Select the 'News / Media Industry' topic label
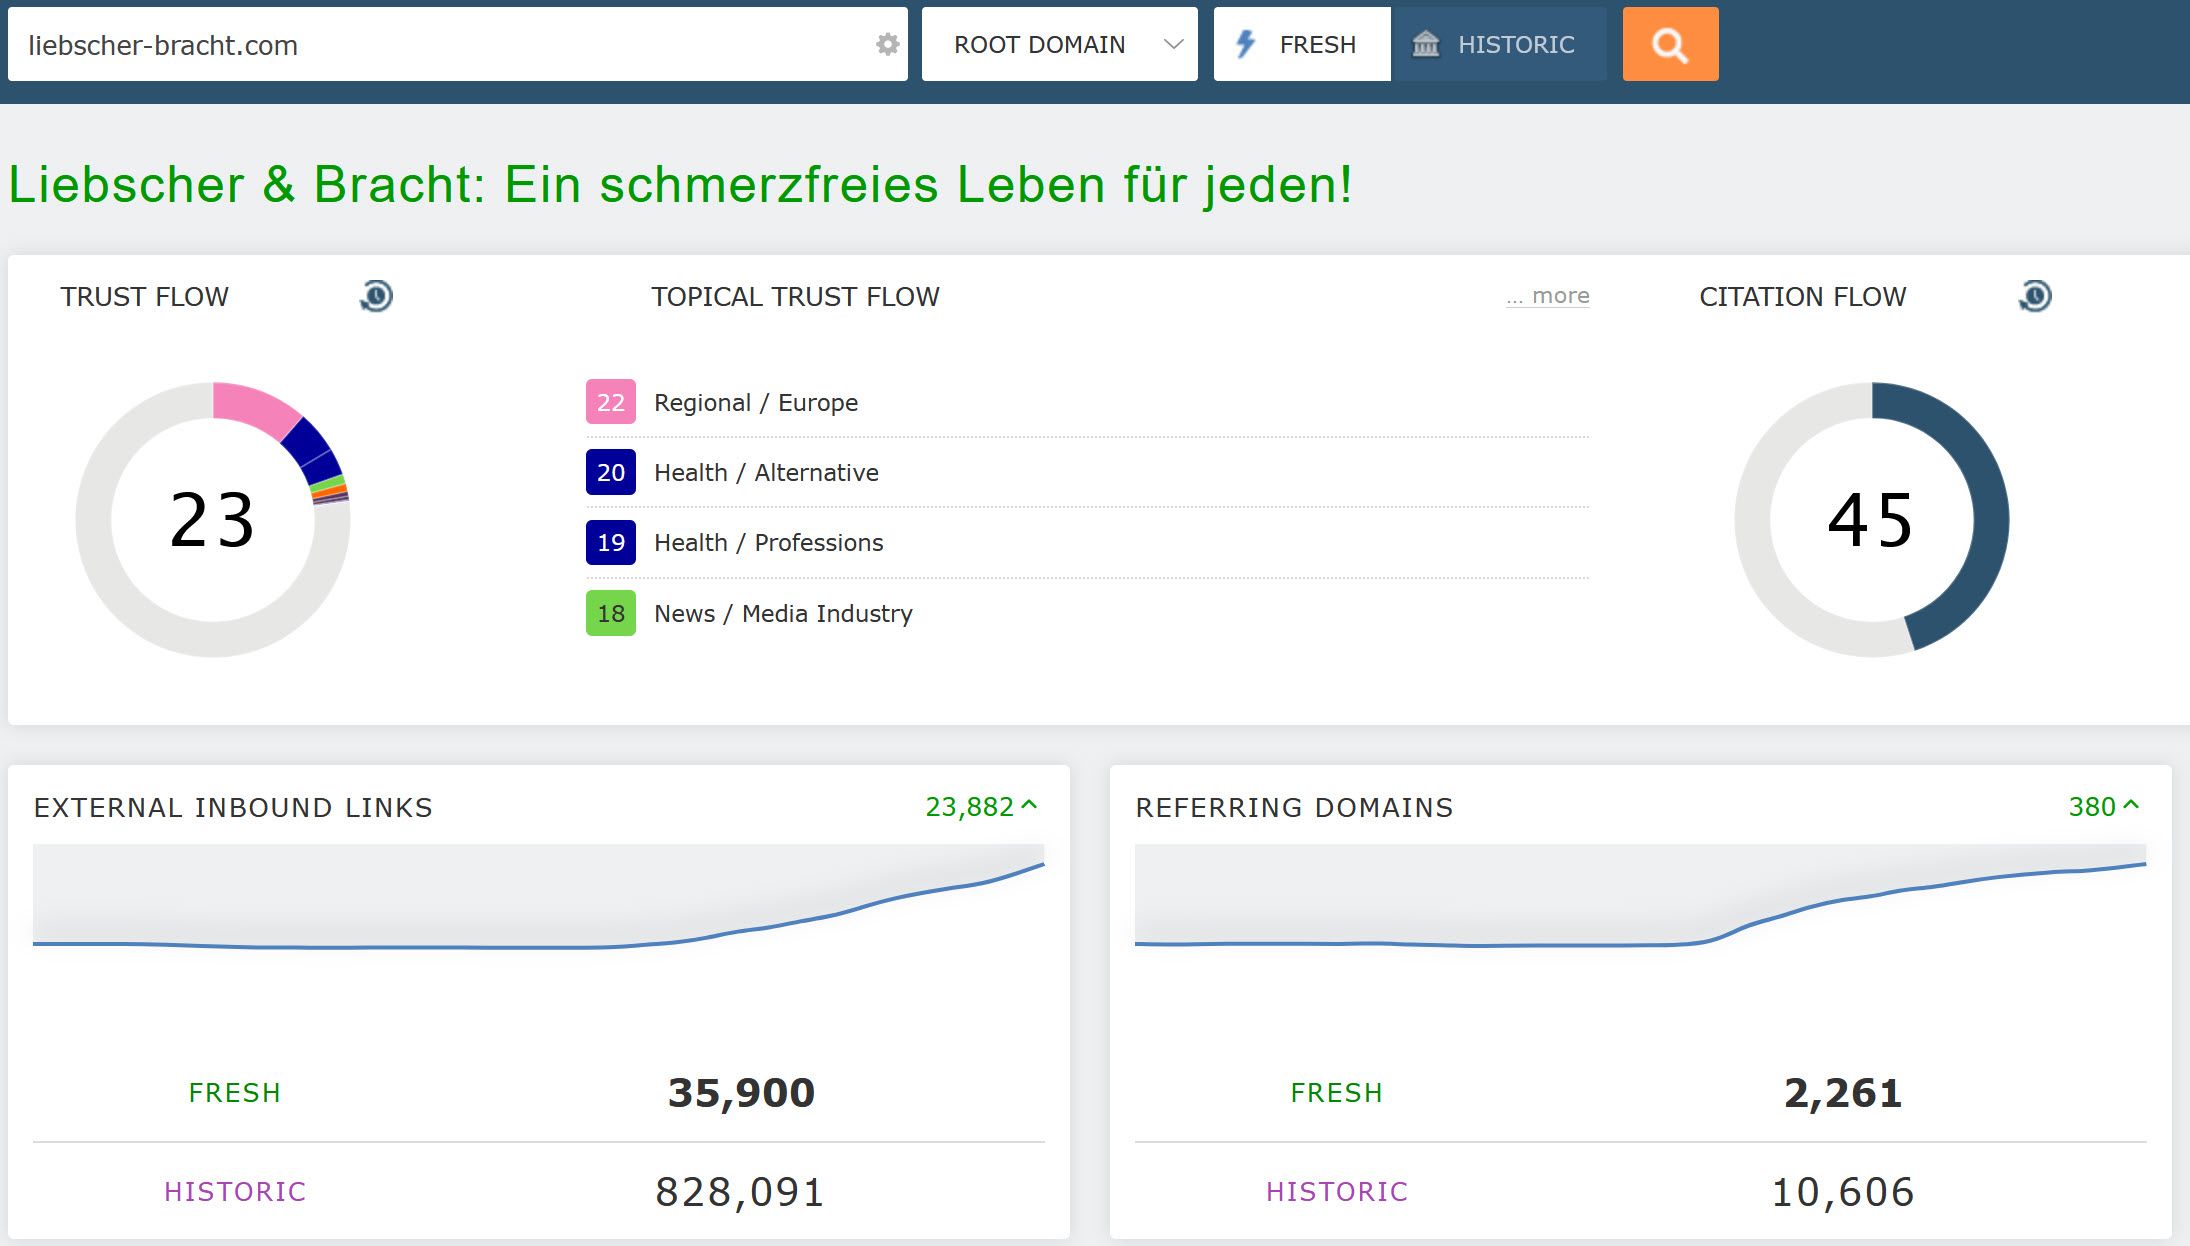The width and height of the screenshot is (2190, 1246). [783, 613]
